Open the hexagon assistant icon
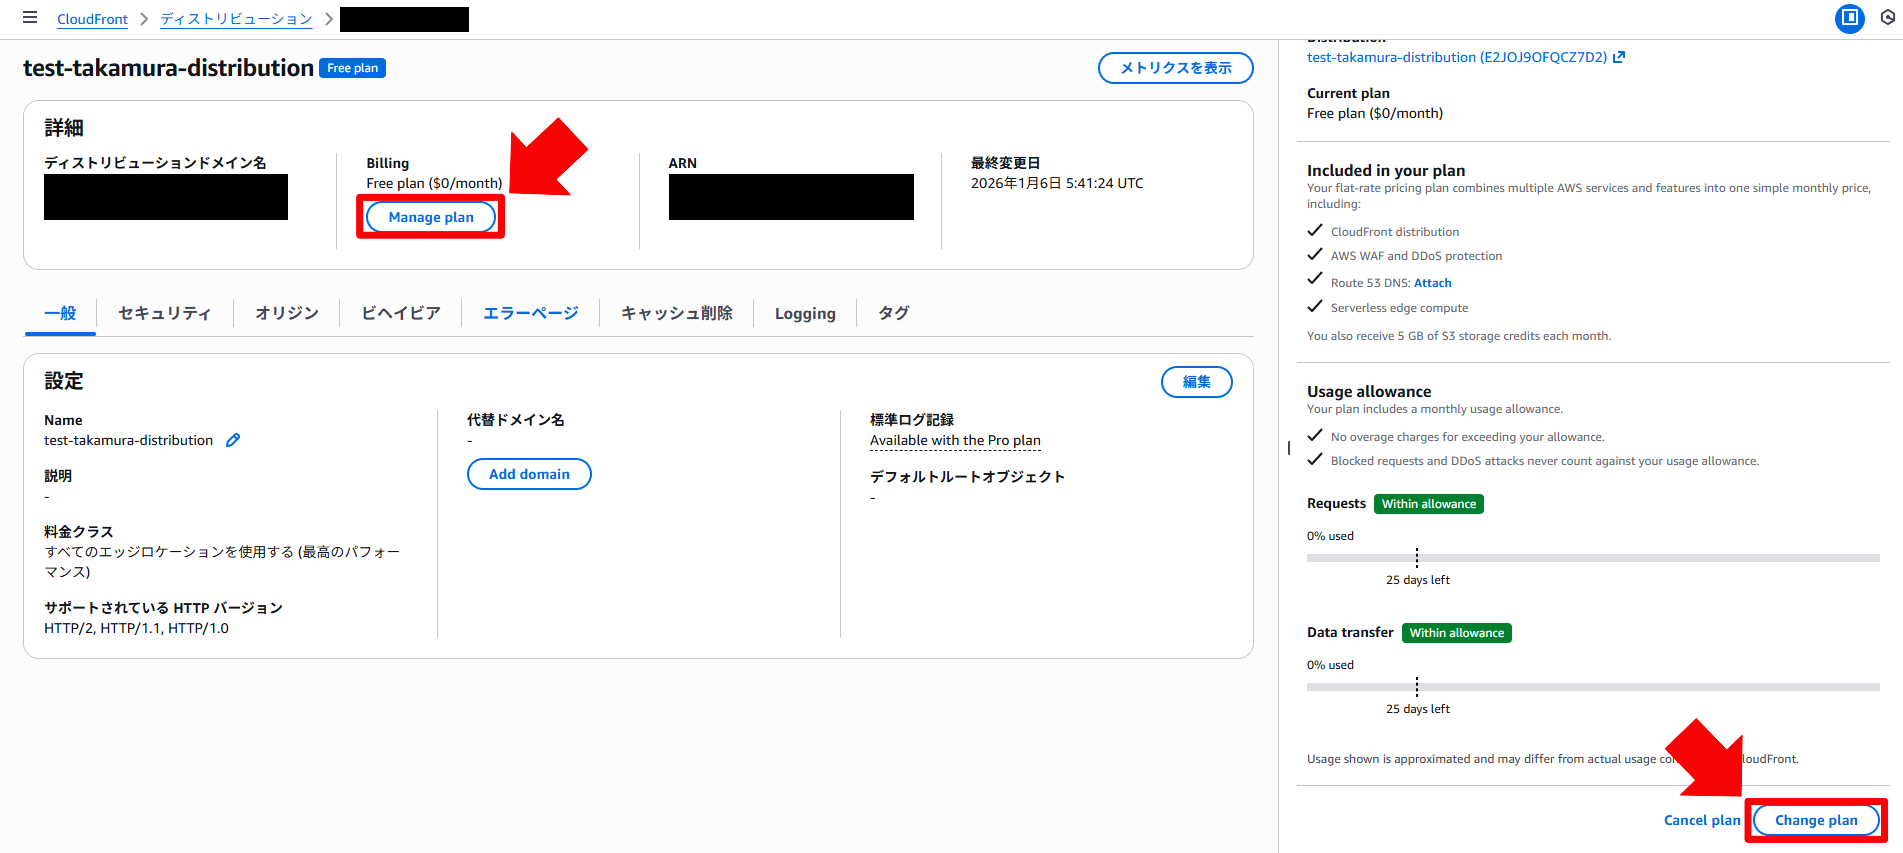 pyautogui.click(x=1888, y=18)
